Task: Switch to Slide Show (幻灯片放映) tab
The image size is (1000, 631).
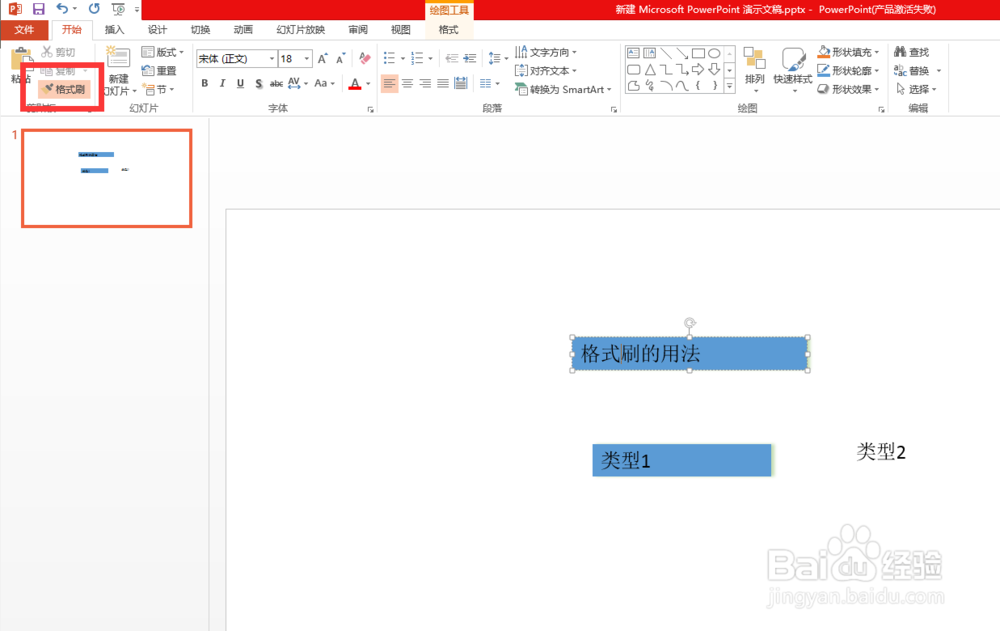Action: click(300, 30)
